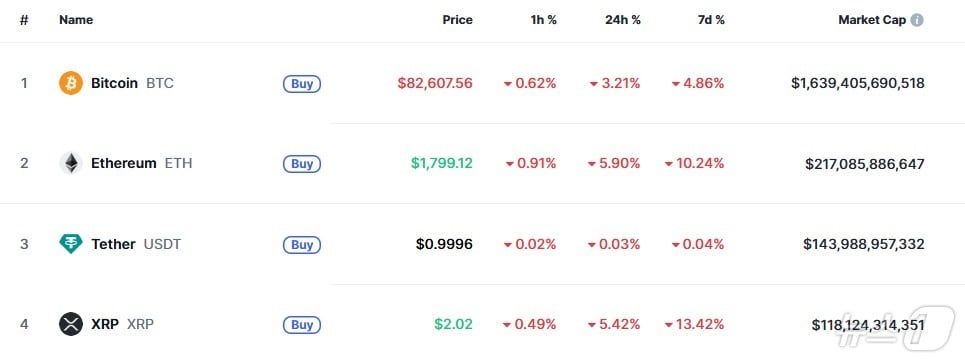Sort by the # rank column header
965x363 pixels.
(24, 20)
